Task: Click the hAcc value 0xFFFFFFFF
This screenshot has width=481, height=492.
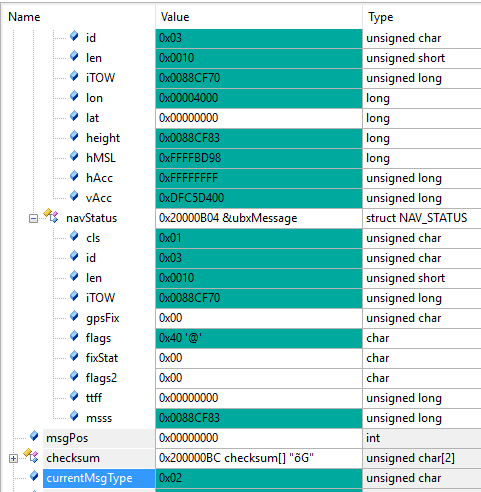Action: [x=188, y=178]
